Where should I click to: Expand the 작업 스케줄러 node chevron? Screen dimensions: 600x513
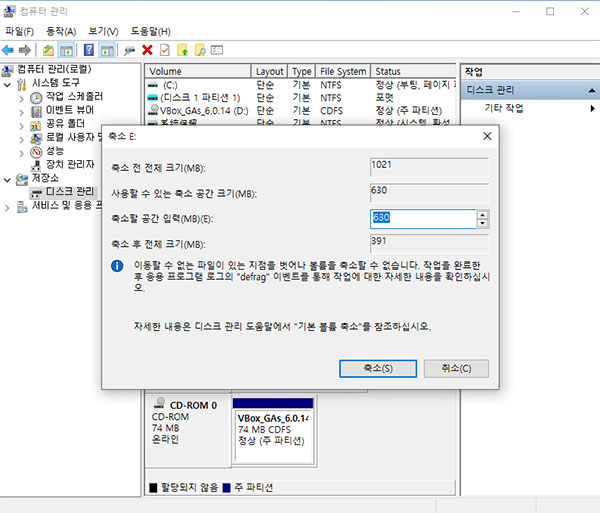(x=21, y=99)
